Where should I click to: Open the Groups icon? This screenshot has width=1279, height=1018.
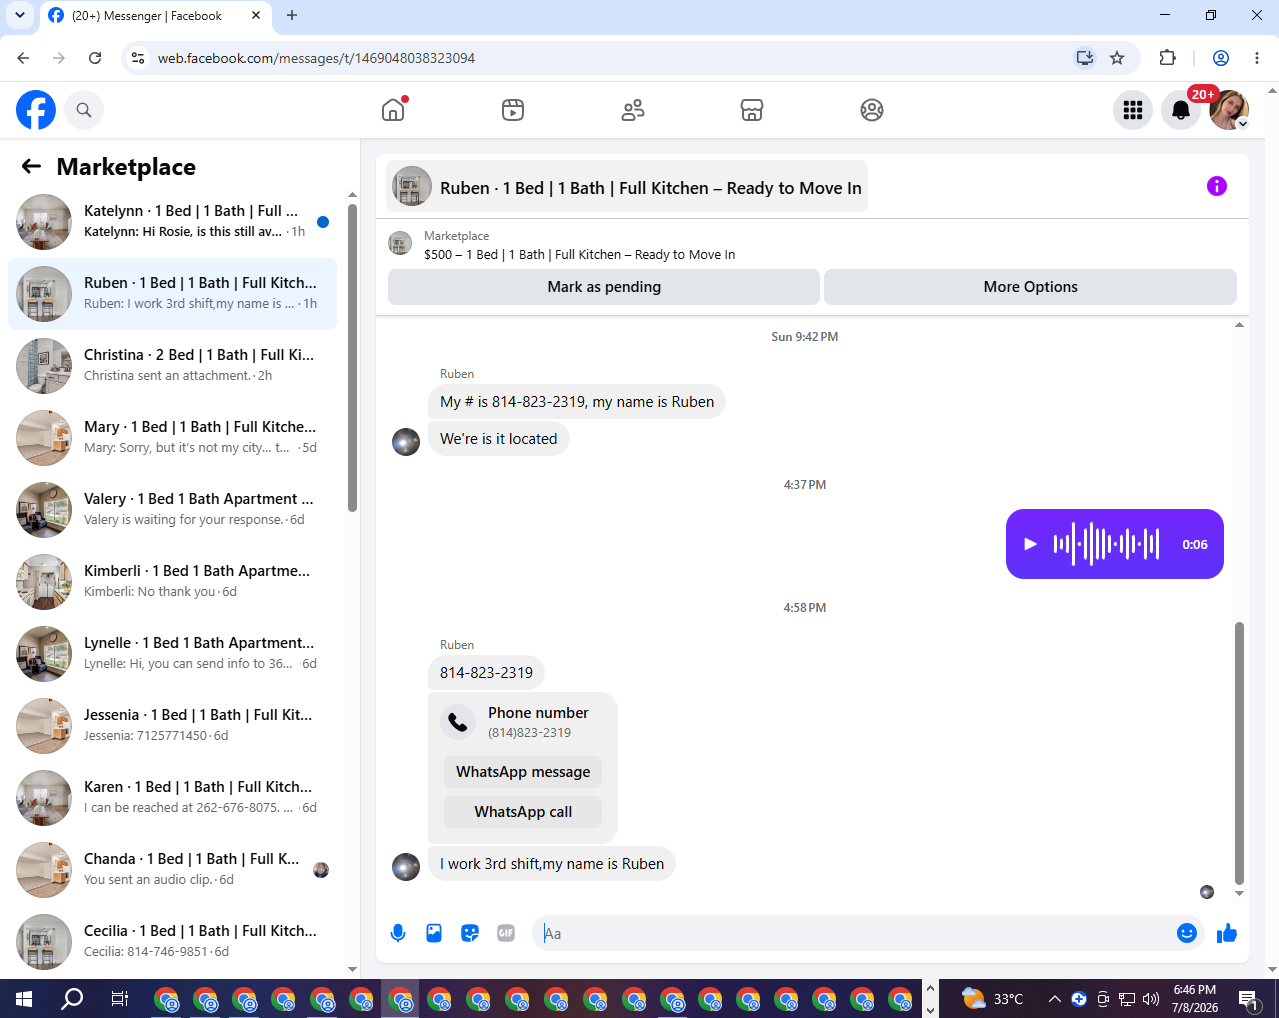pos(872,110)
